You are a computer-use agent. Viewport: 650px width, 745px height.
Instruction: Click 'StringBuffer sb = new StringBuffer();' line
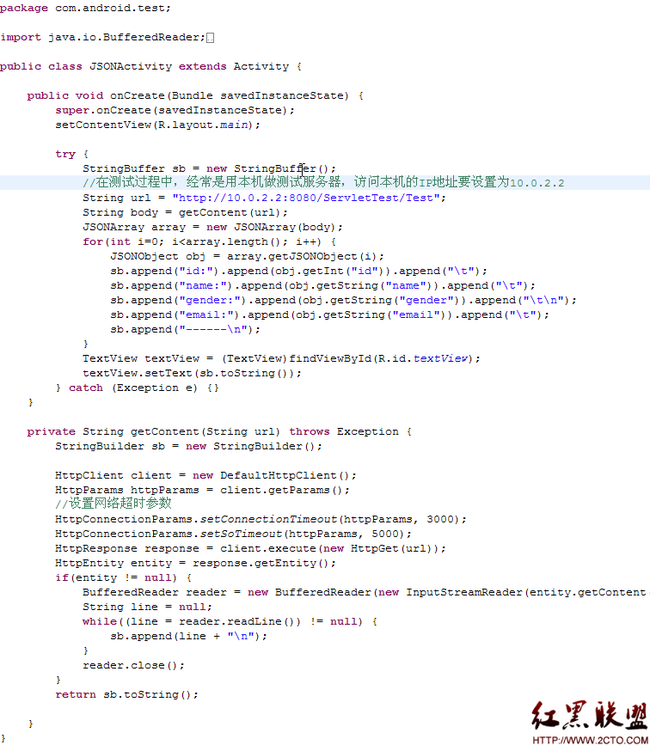209,169
